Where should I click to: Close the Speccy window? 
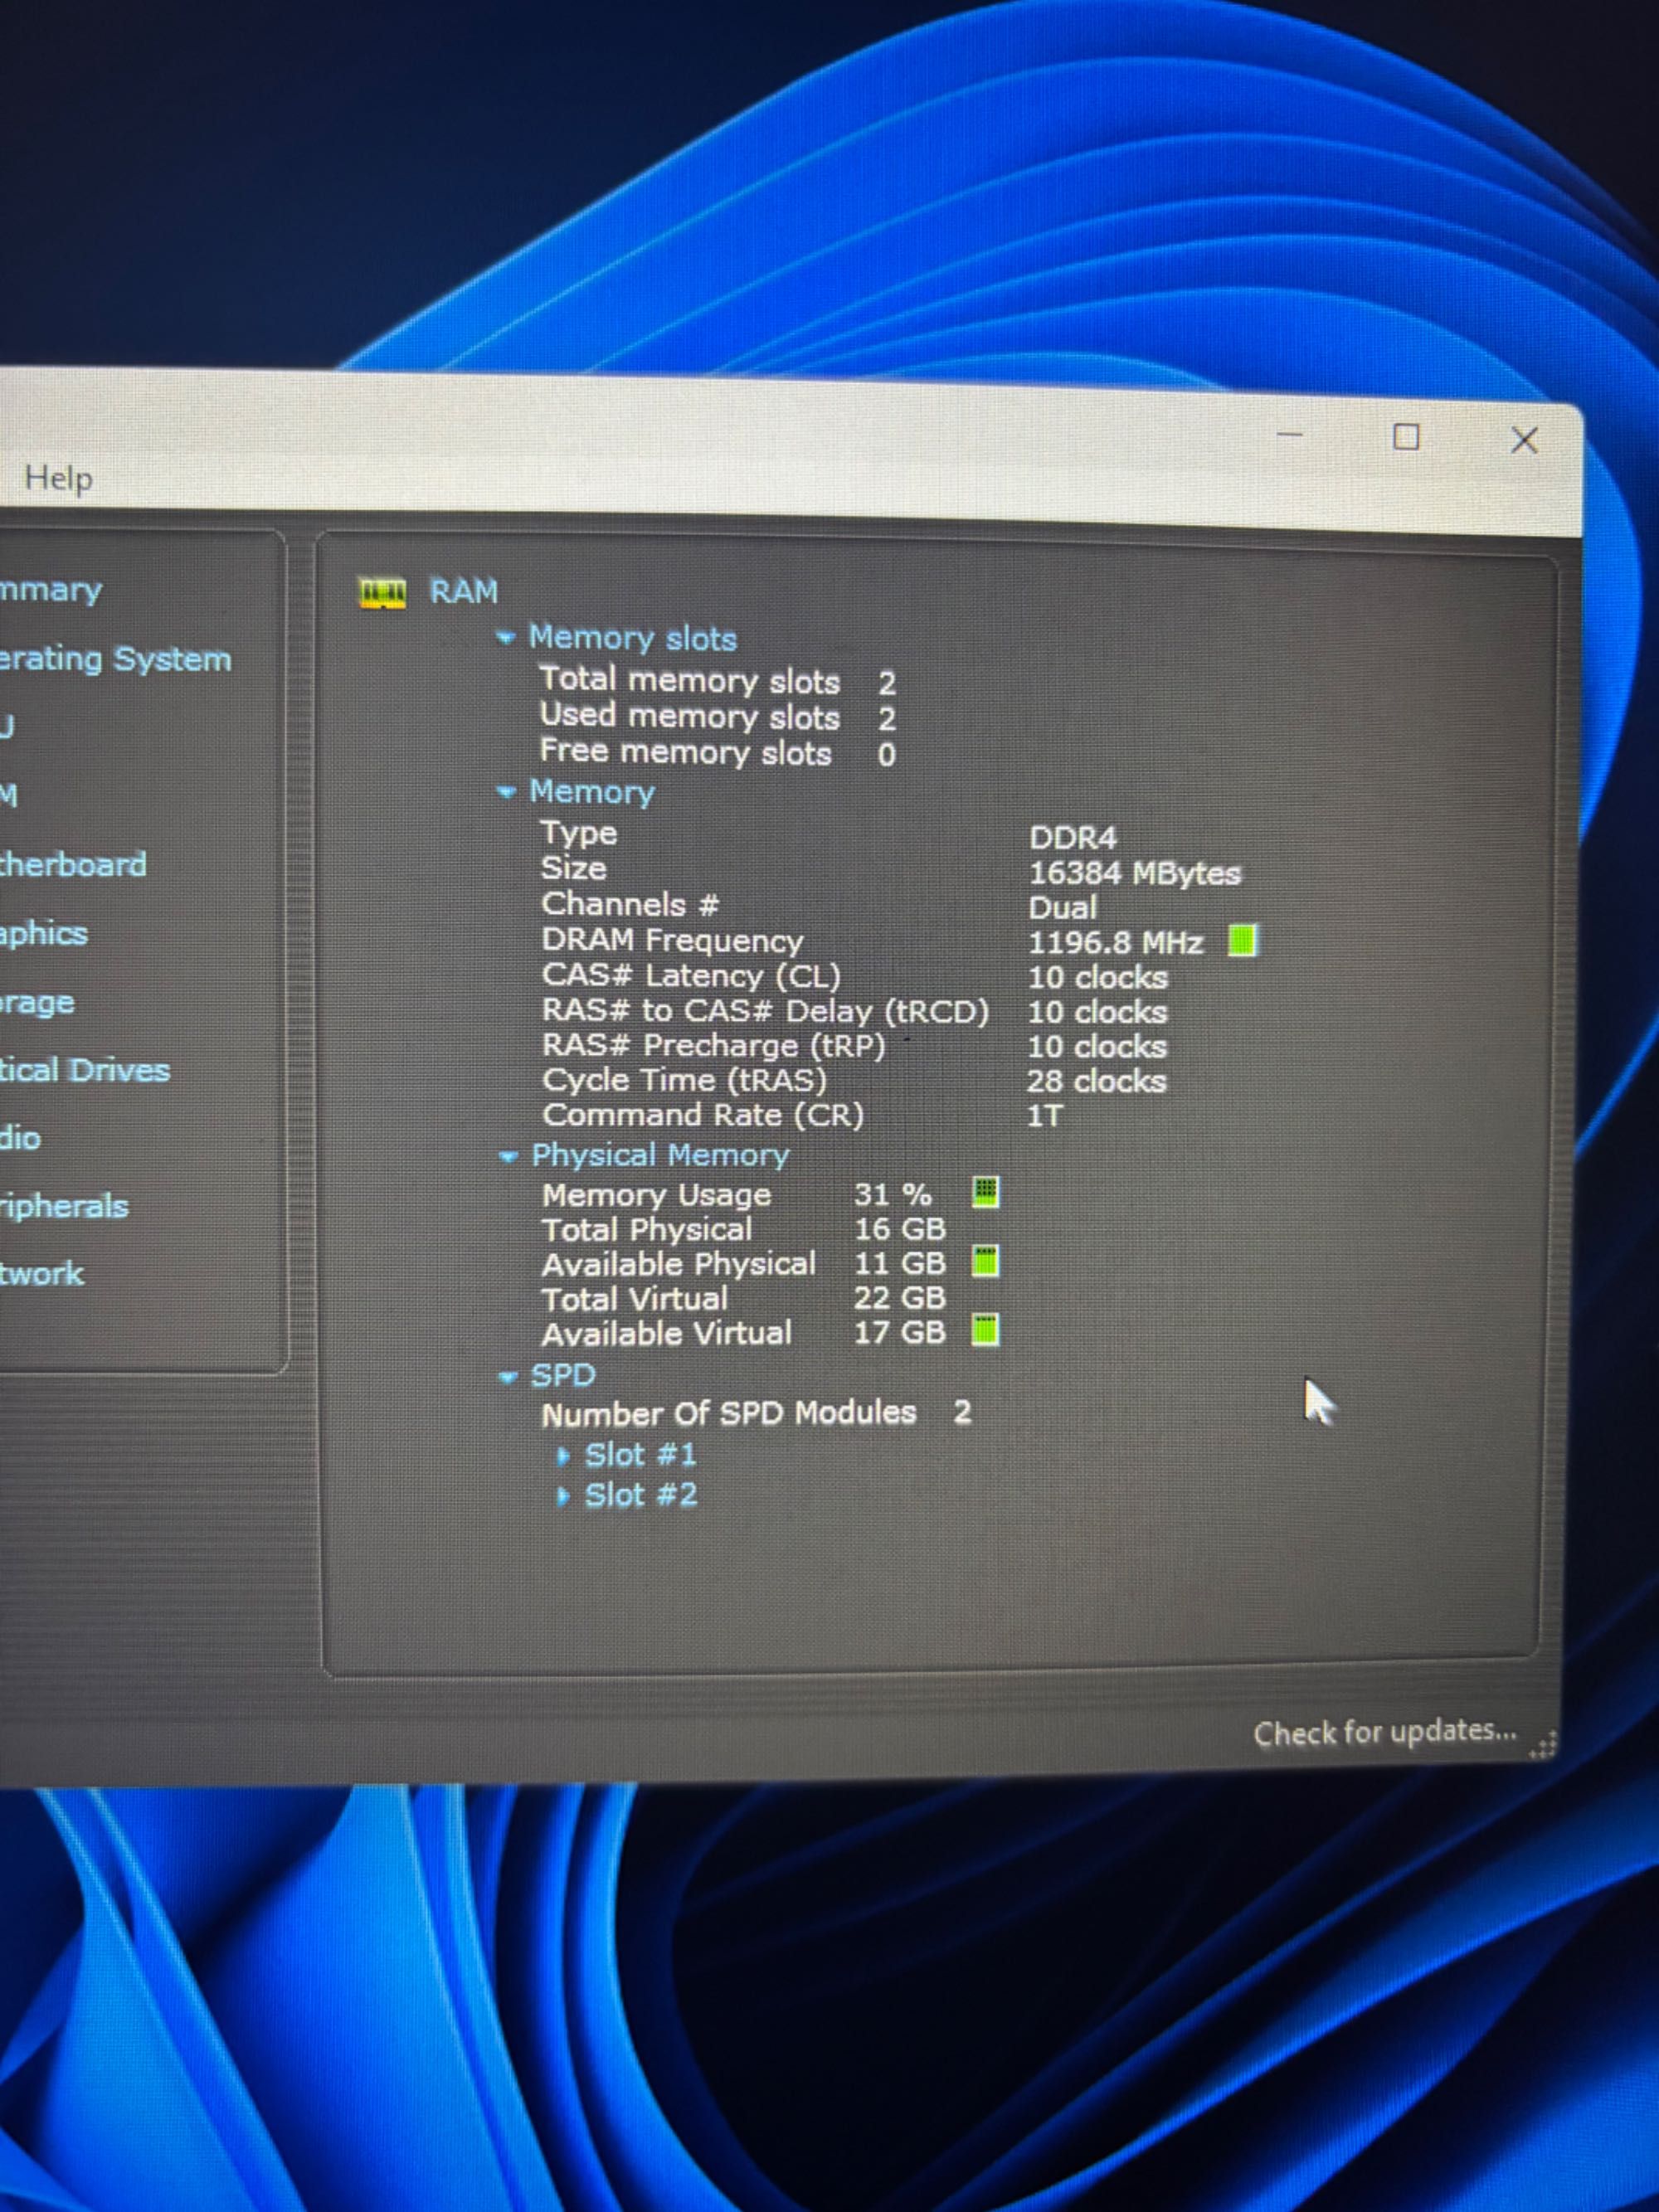point(1524,440)
